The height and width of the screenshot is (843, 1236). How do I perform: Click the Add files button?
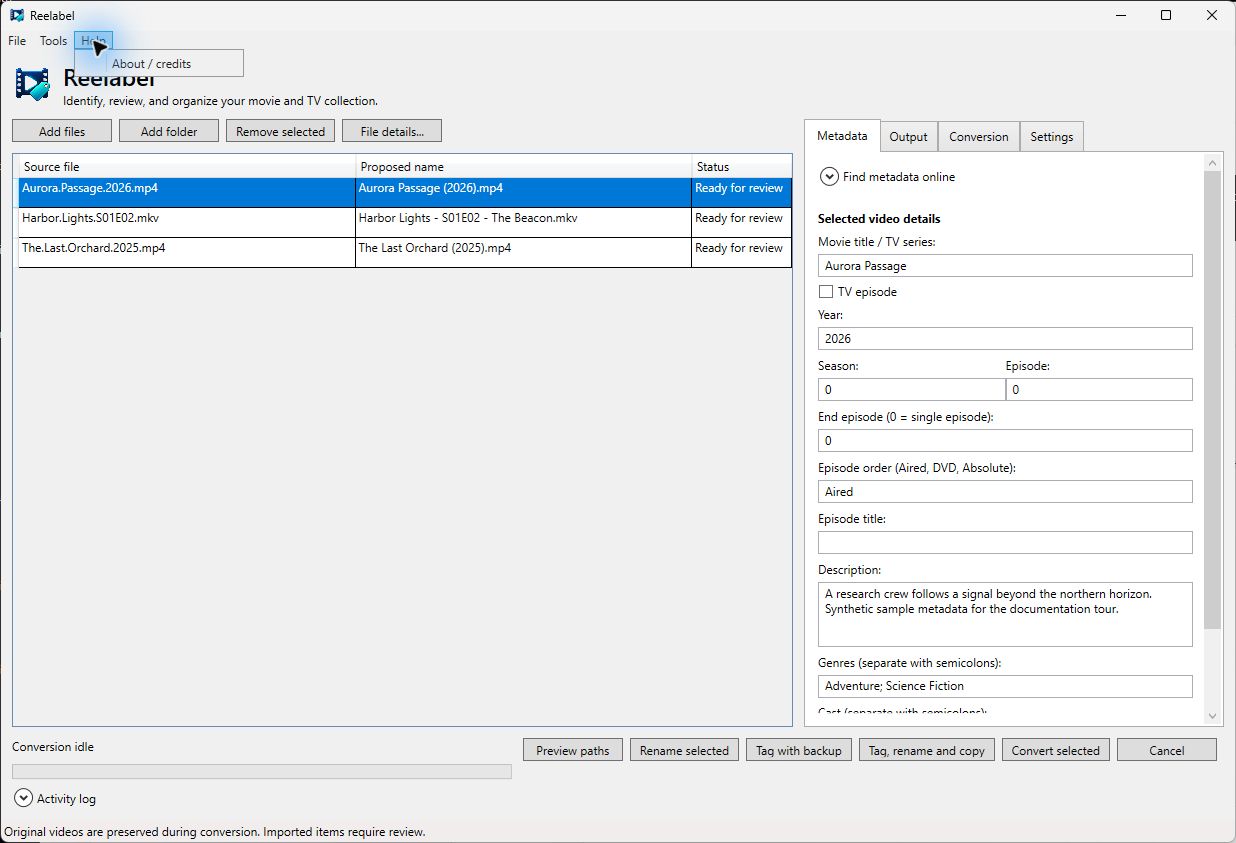pos(62,131)
